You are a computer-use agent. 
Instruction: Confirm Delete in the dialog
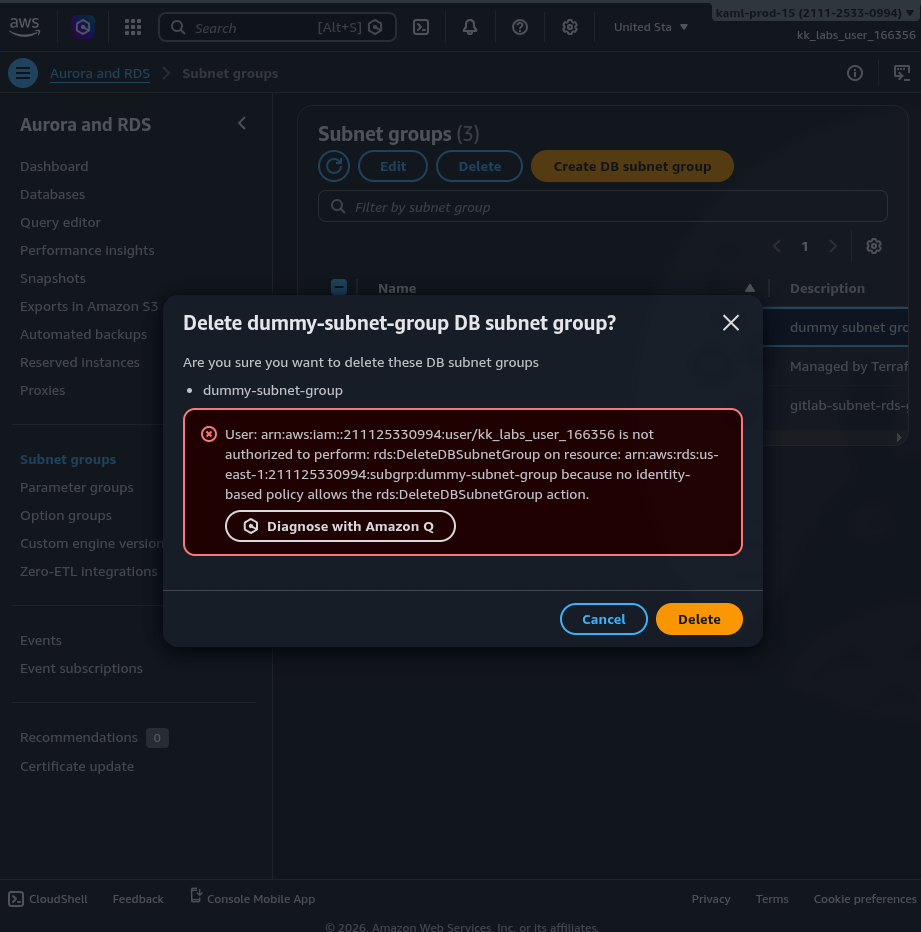click(x=699, y=619)
